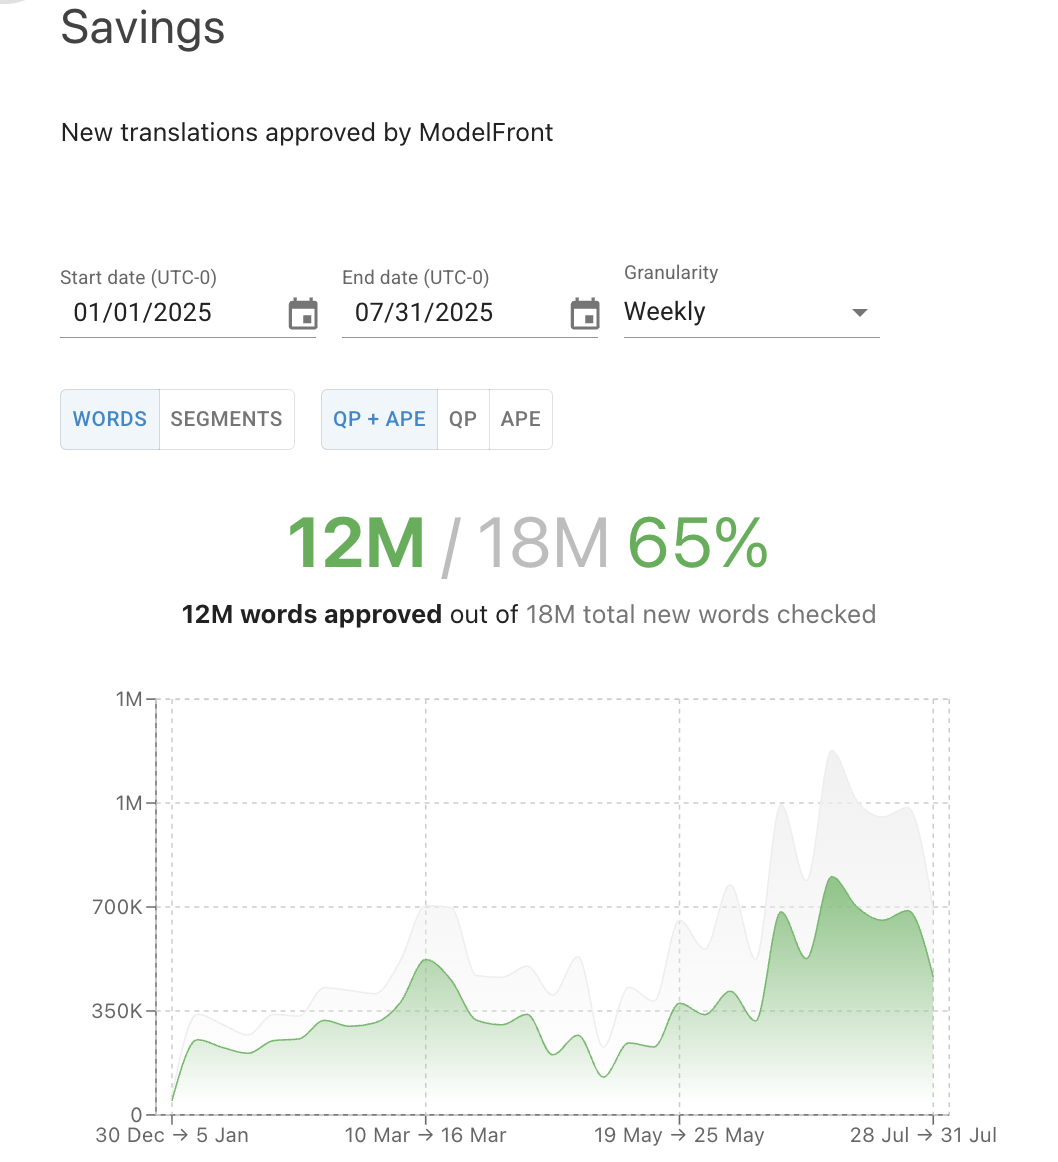Switch to the QP tab

(463, 419)
